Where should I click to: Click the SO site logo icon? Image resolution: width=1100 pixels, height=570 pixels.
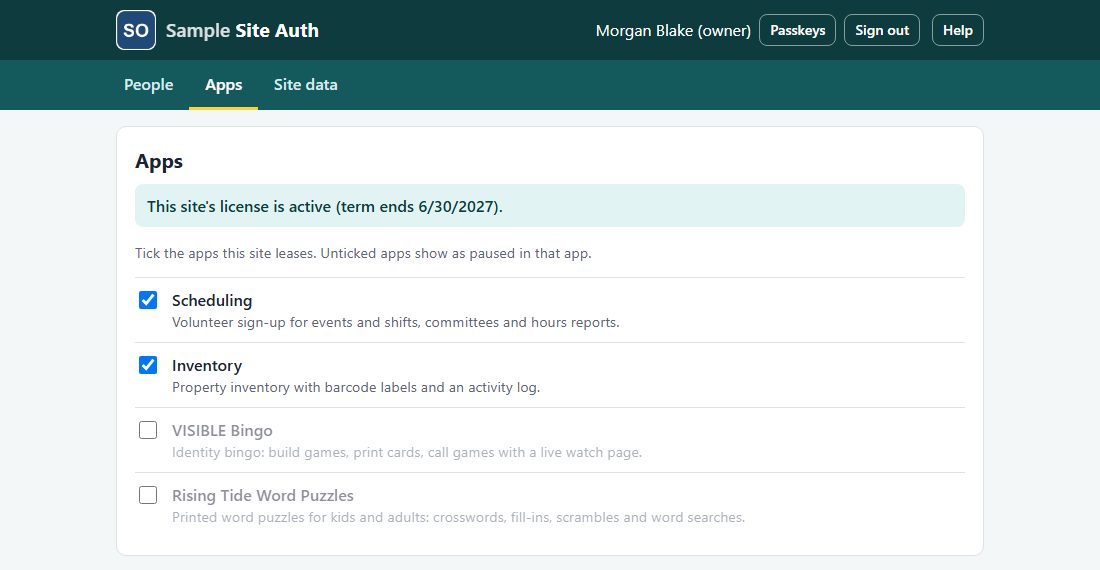pos(136,30)
